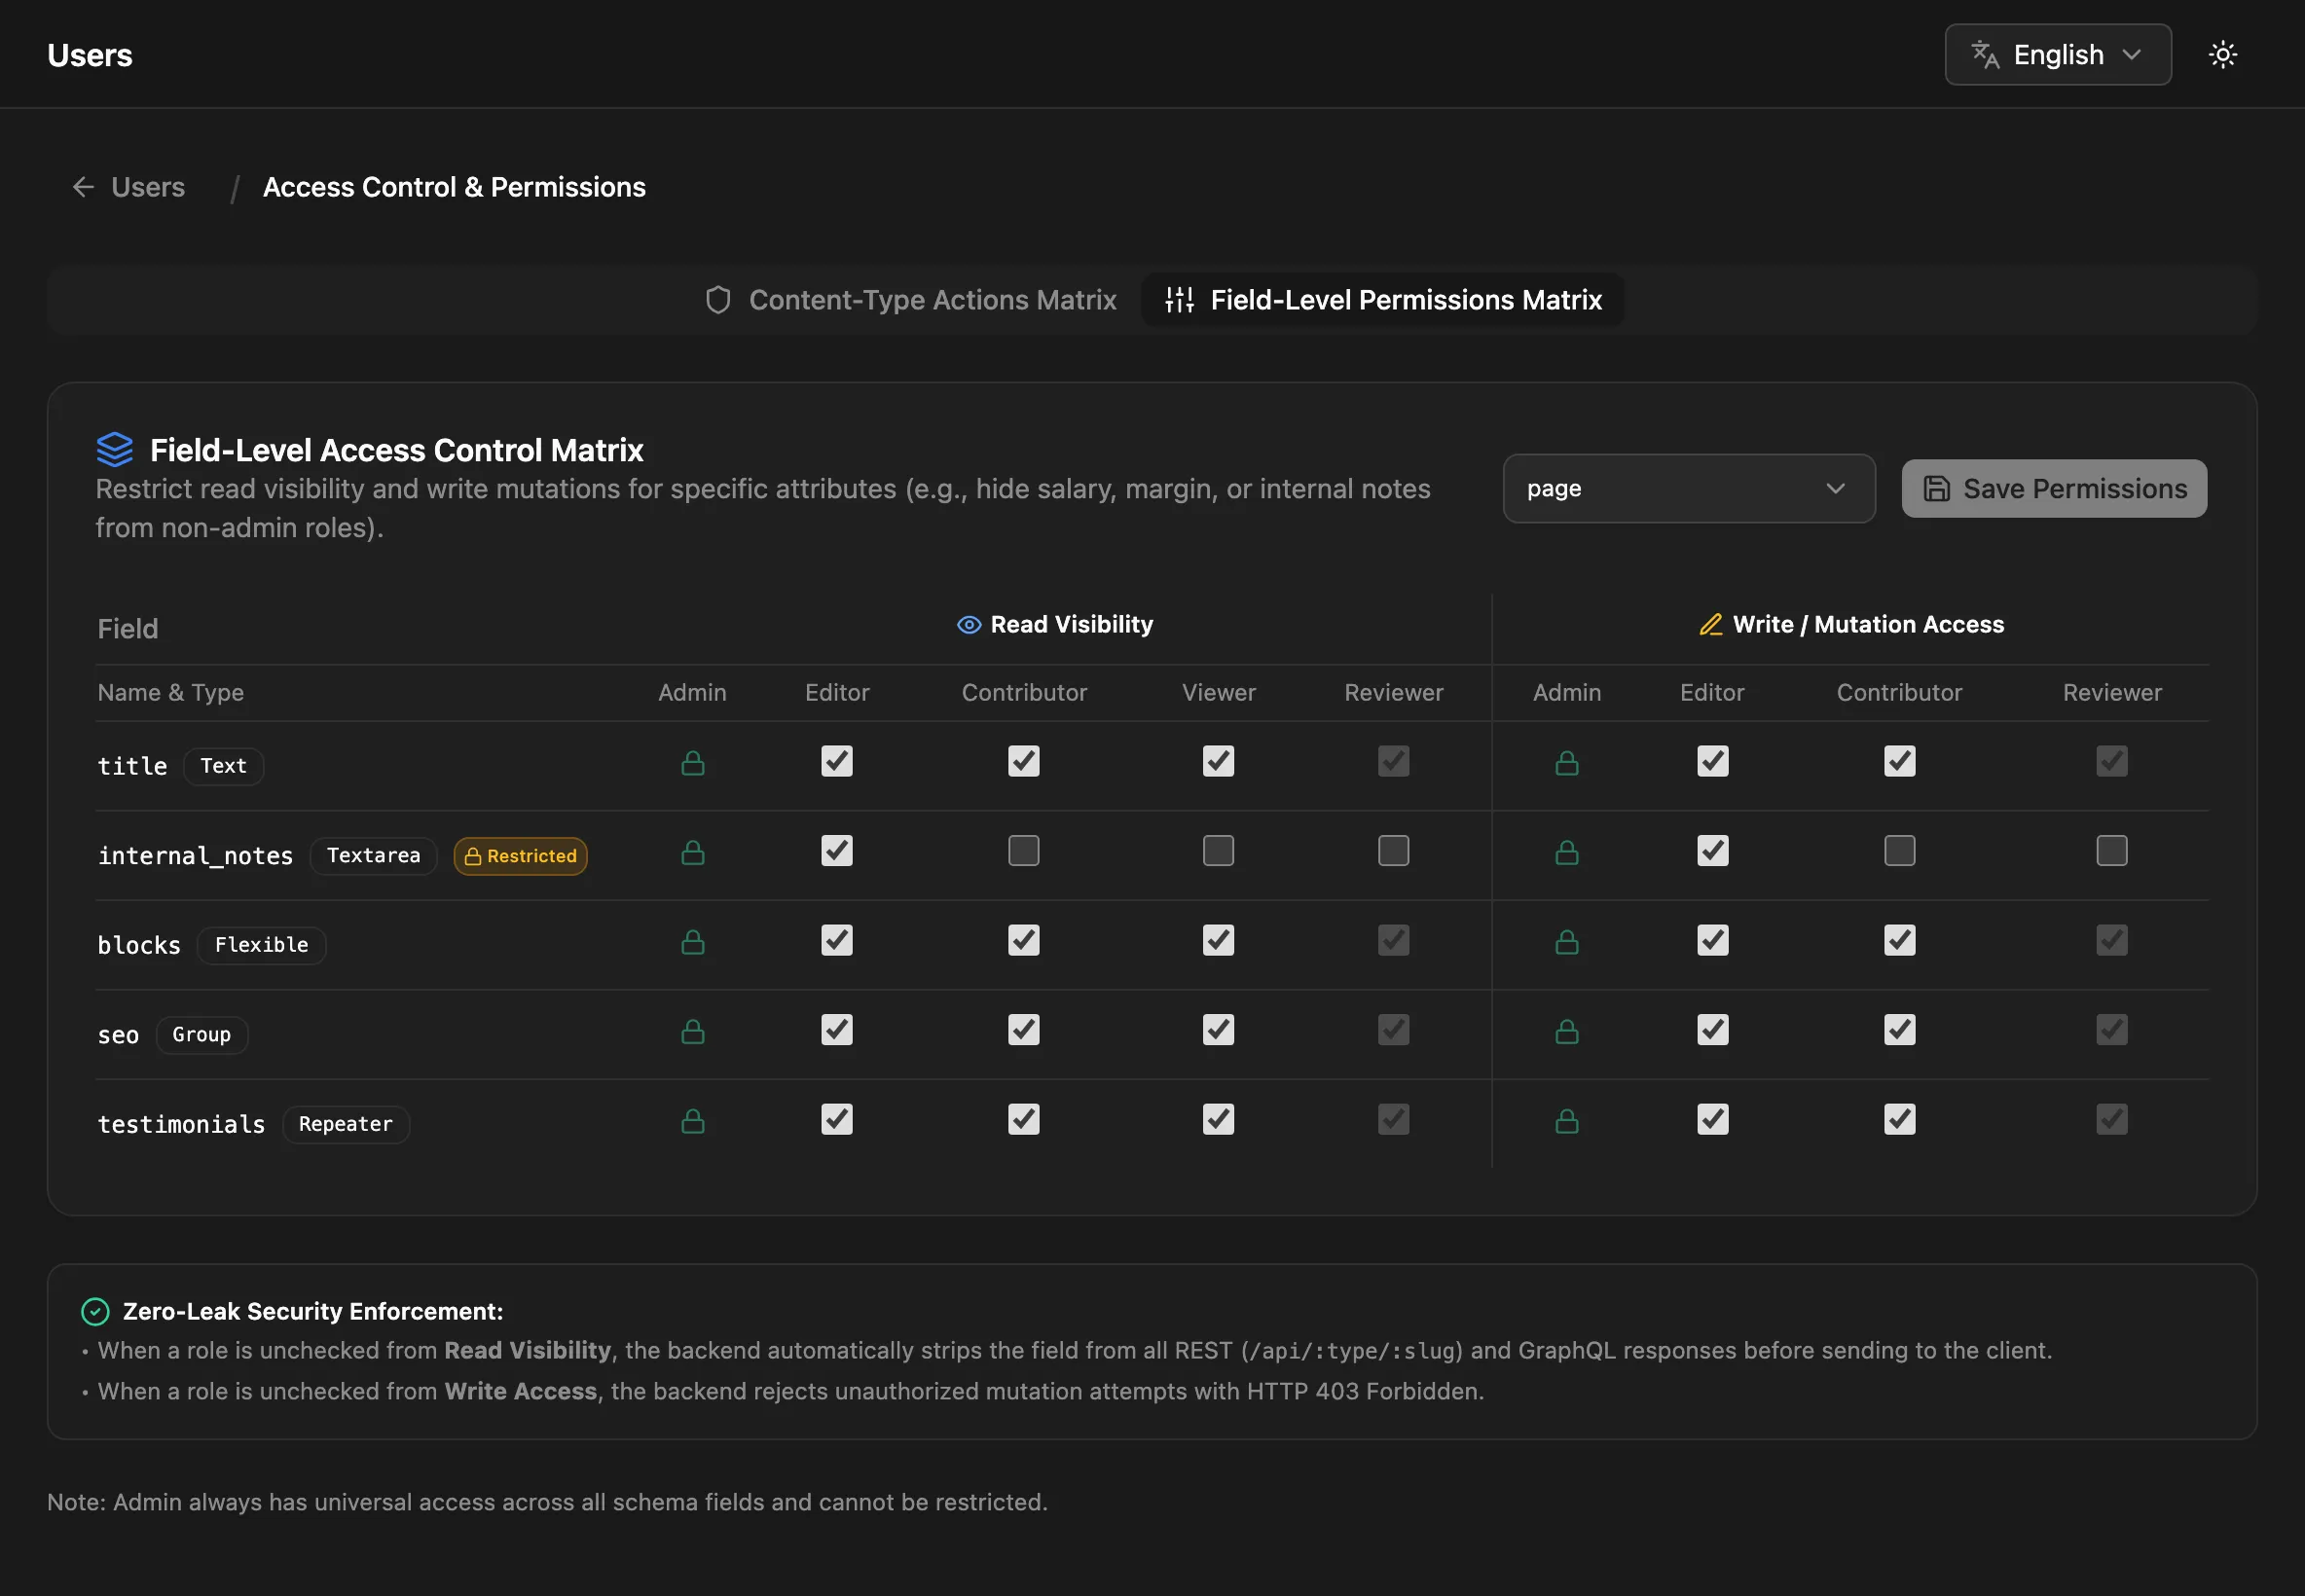Click the title row Admin write lock icon
This screenshot has height=1596, width=2305.
pos(1566,763)
